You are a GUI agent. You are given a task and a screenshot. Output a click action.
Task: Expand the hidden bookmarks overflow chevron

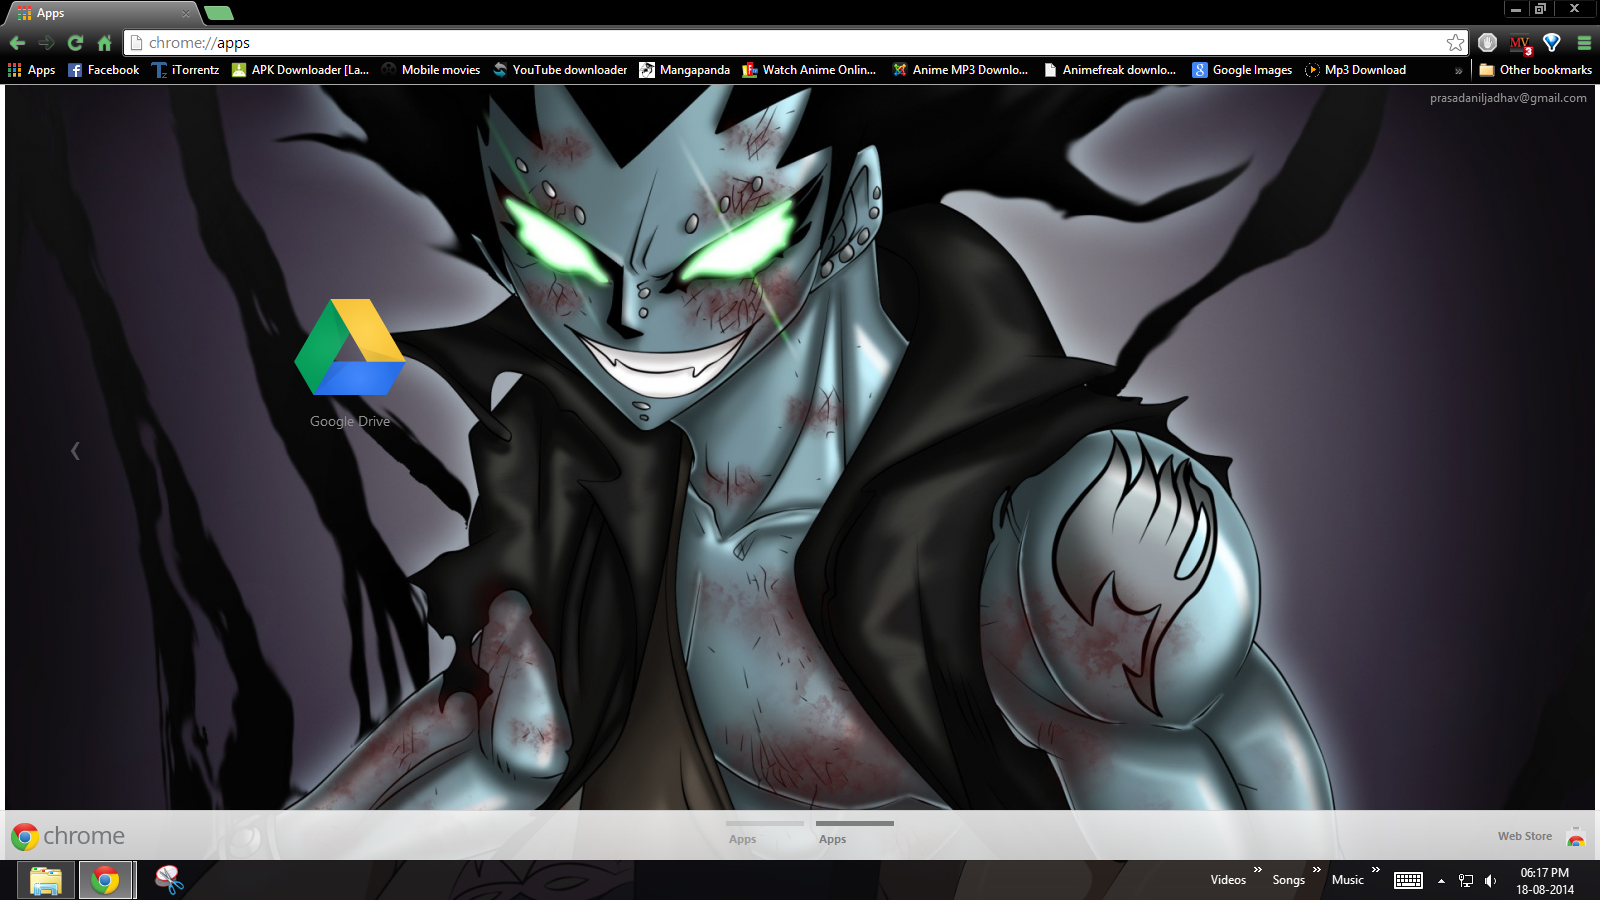click(x=1458, y=71)
